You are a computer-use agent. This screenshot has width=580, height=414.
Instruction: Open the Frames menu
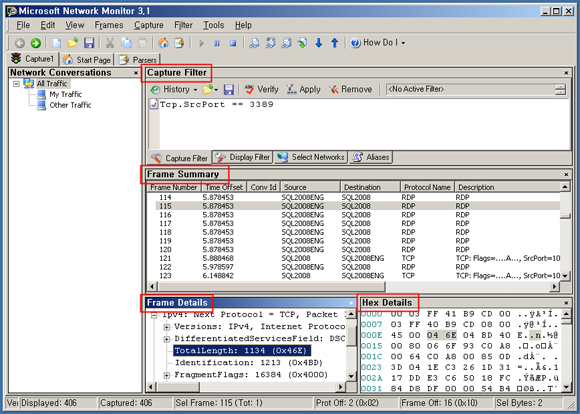[x=109, y=25]
